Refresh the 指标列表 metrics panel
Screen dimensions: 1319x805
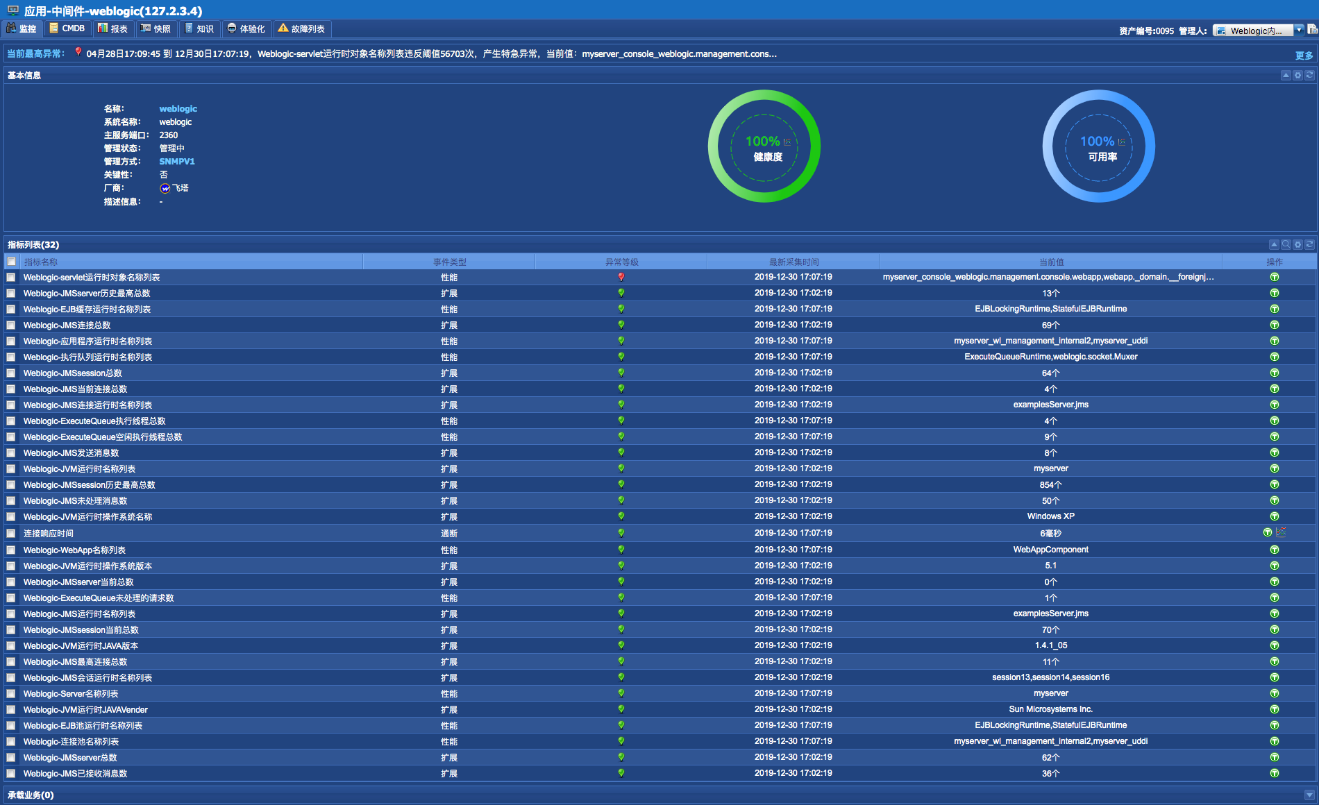(x=1309, y=245)
